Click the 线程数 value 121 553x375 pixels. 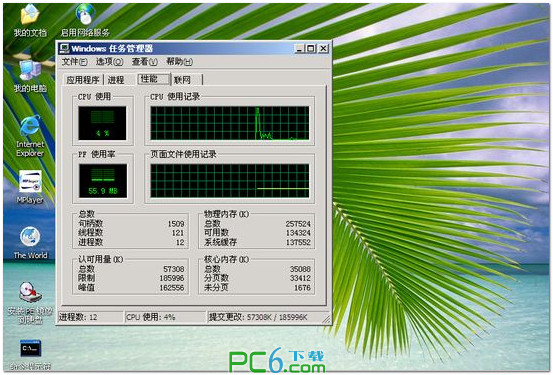[x=178, y=233]
